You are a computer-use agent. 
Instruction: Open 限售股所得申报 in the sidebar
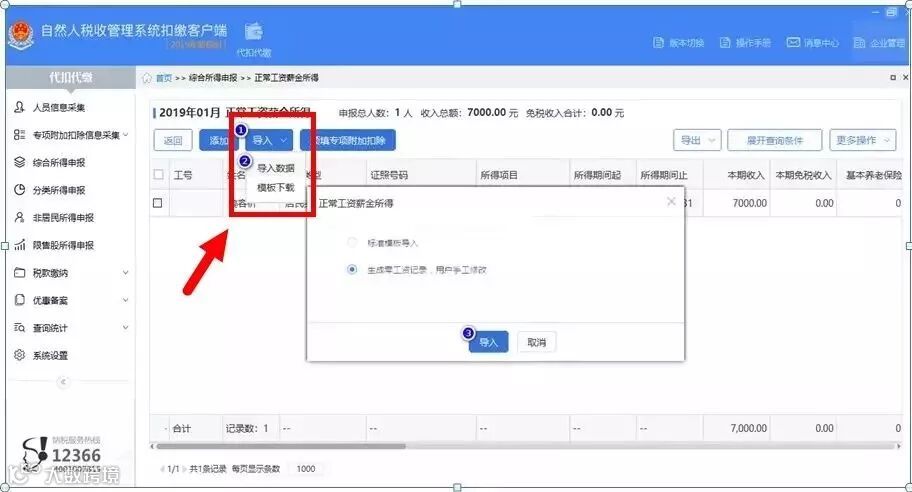click(x=63, y=245)
